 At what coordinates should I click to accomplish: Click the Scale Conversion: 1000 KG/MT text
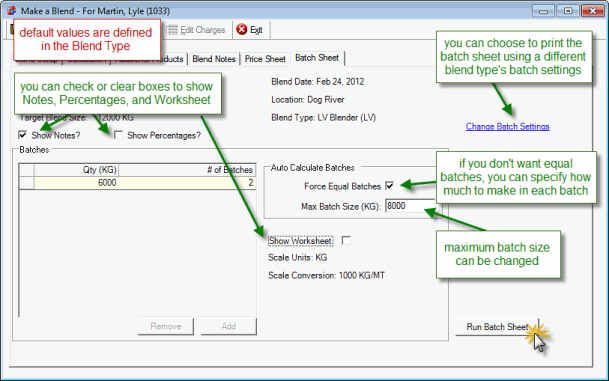pos(326,275)
